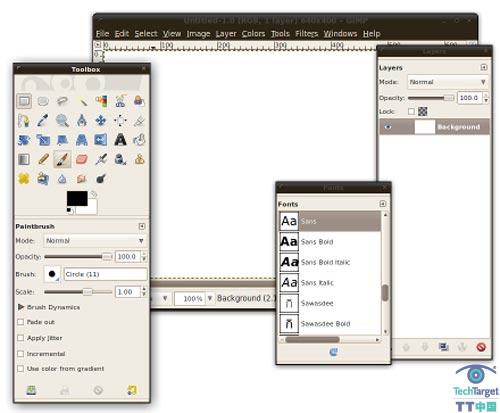This screenshot has width=500, height=413.
Task: Select the Clone stamp tool
Action: [x=139, y=160]
